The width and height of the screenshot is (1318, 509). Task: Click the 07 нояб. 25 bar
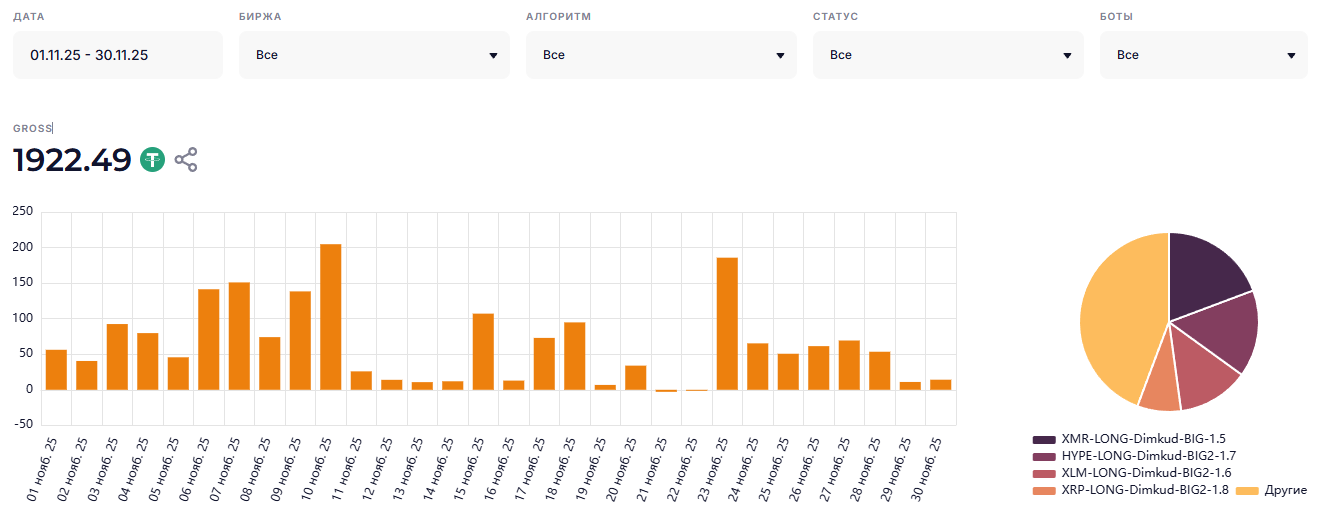pyautogui.click(x=239, y=336)
